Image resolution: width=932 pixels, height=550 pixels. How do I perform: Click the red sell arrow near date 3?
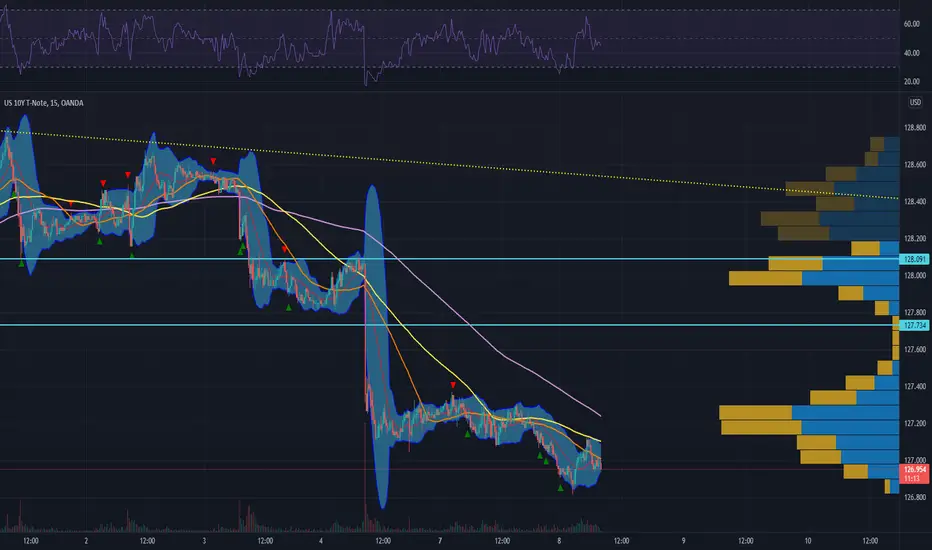tap(213, 161)
